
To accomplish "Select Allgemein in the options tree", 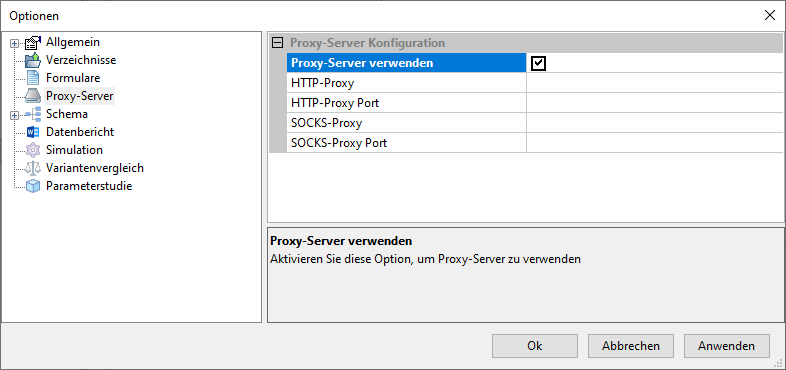I will [x=73, y=42].
